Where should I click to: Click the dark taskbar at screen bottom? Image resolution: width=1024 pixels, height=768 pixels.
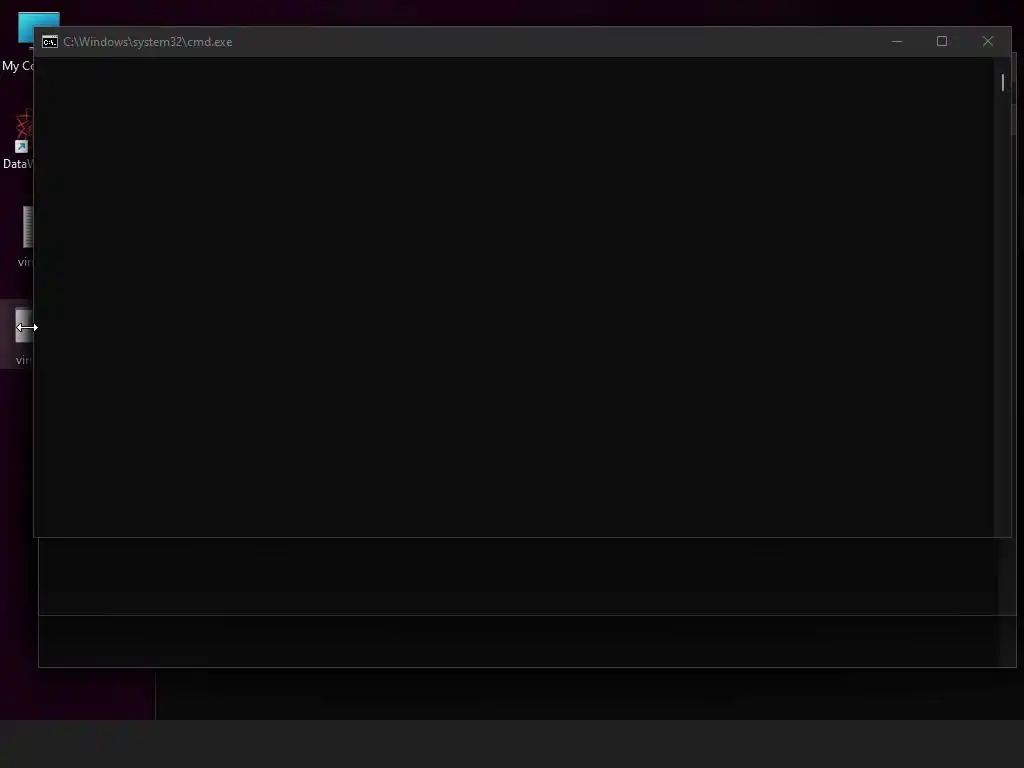coord(512,744)
